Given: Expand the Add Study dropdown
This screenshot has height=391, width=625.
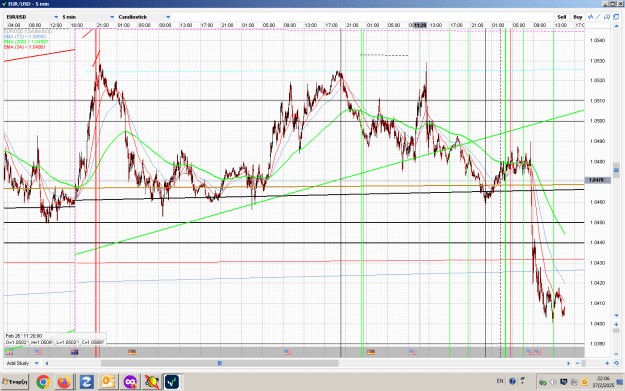Looking at the screenshot, I should (x=22, y=363).
